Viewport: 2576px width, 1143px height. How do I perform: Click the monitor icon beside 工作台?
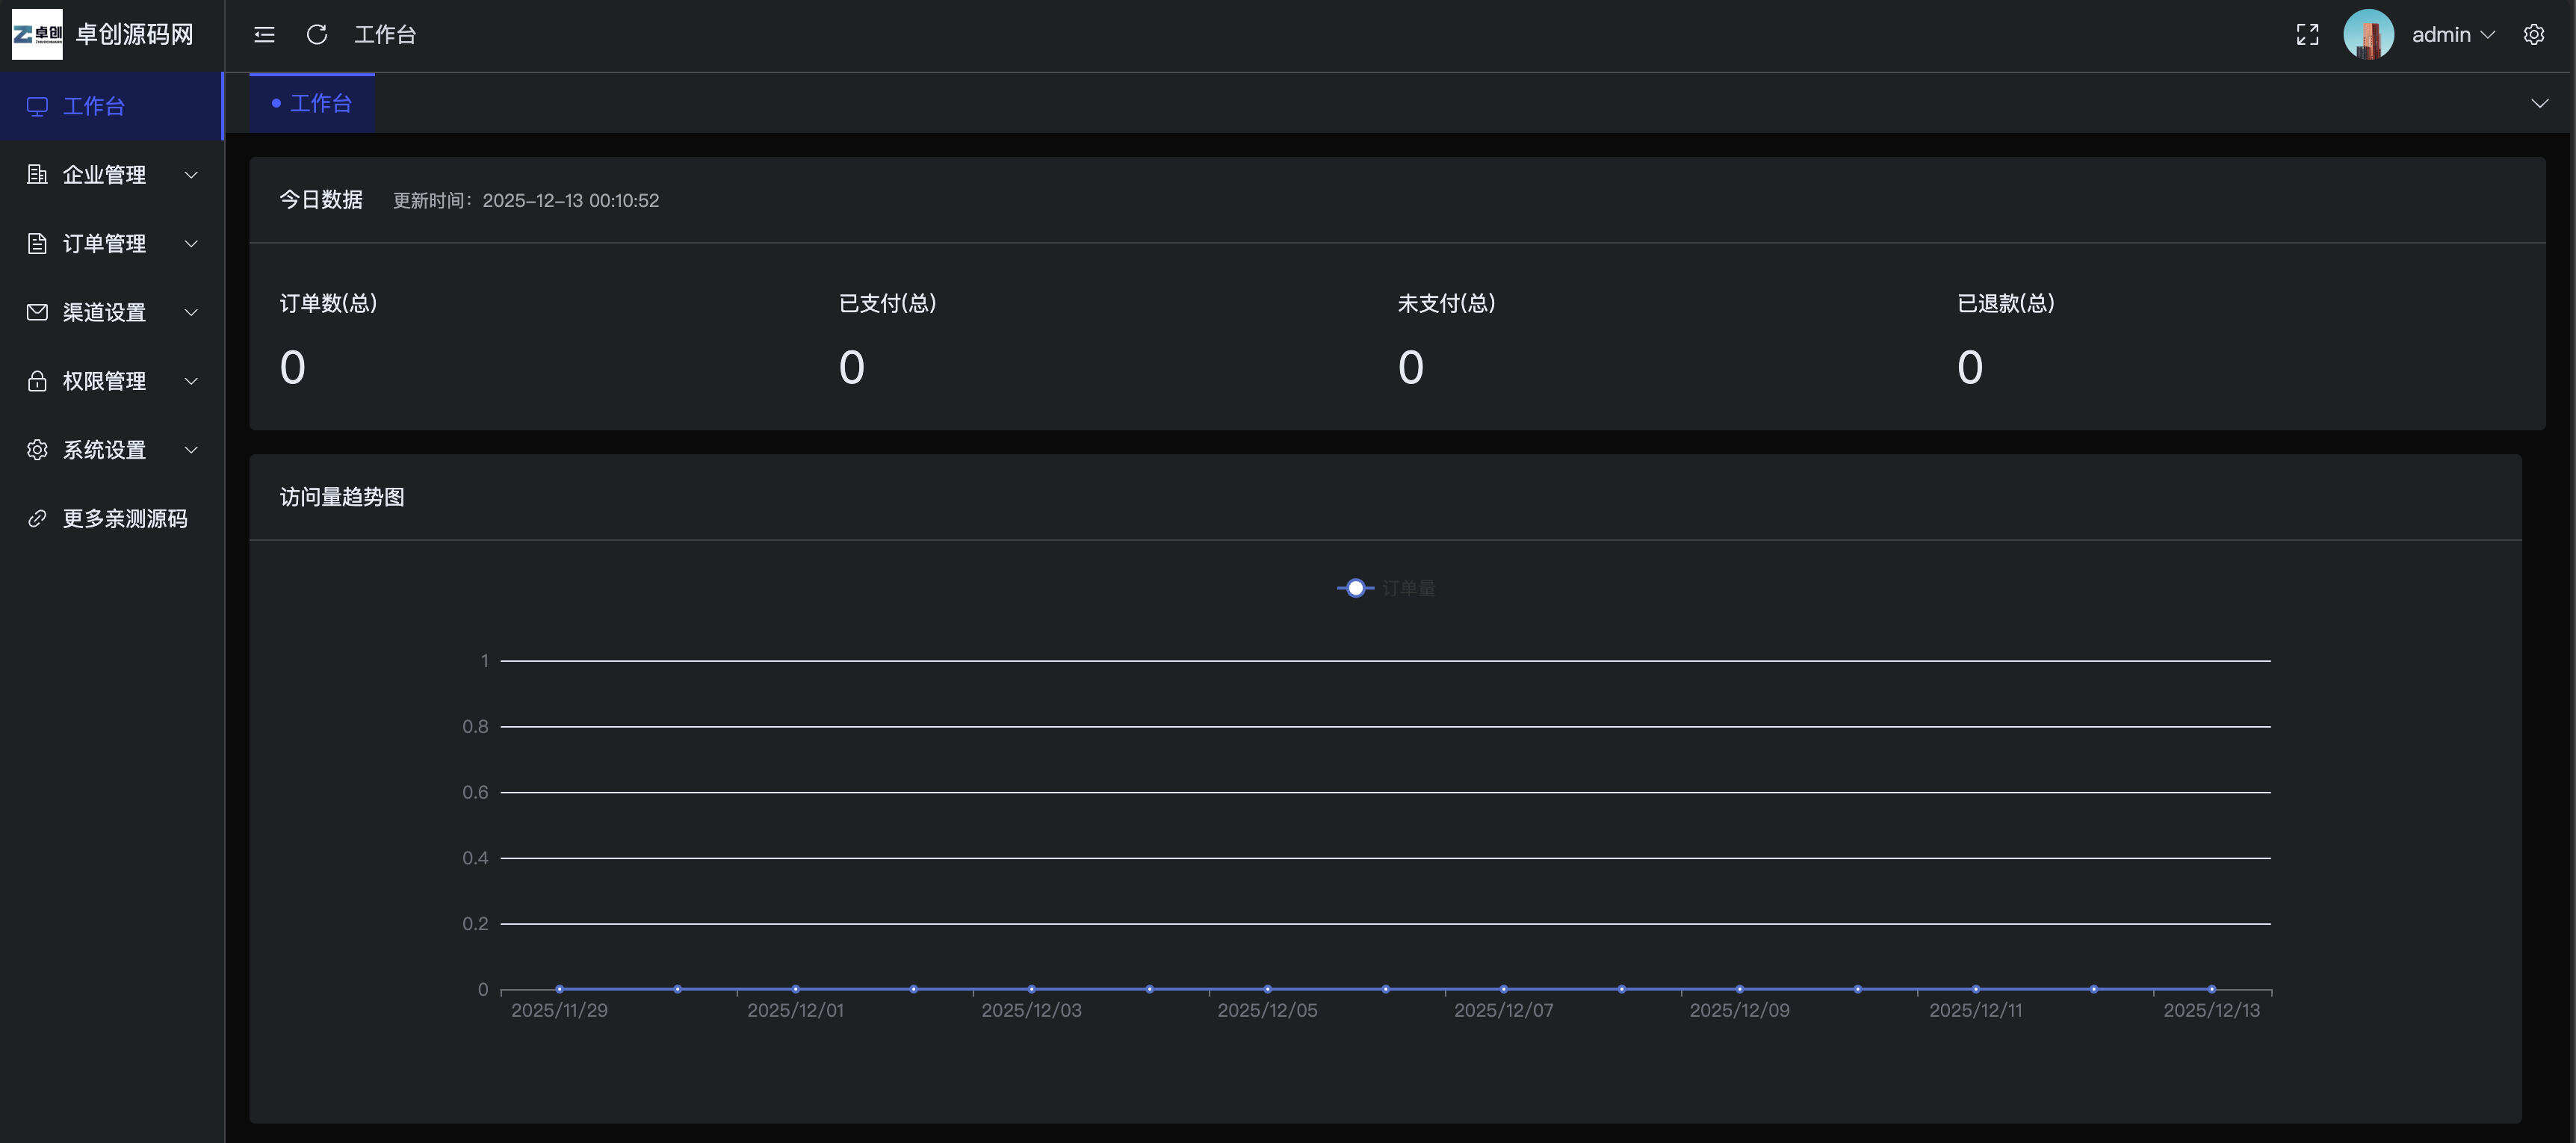(x=37, y=106)
